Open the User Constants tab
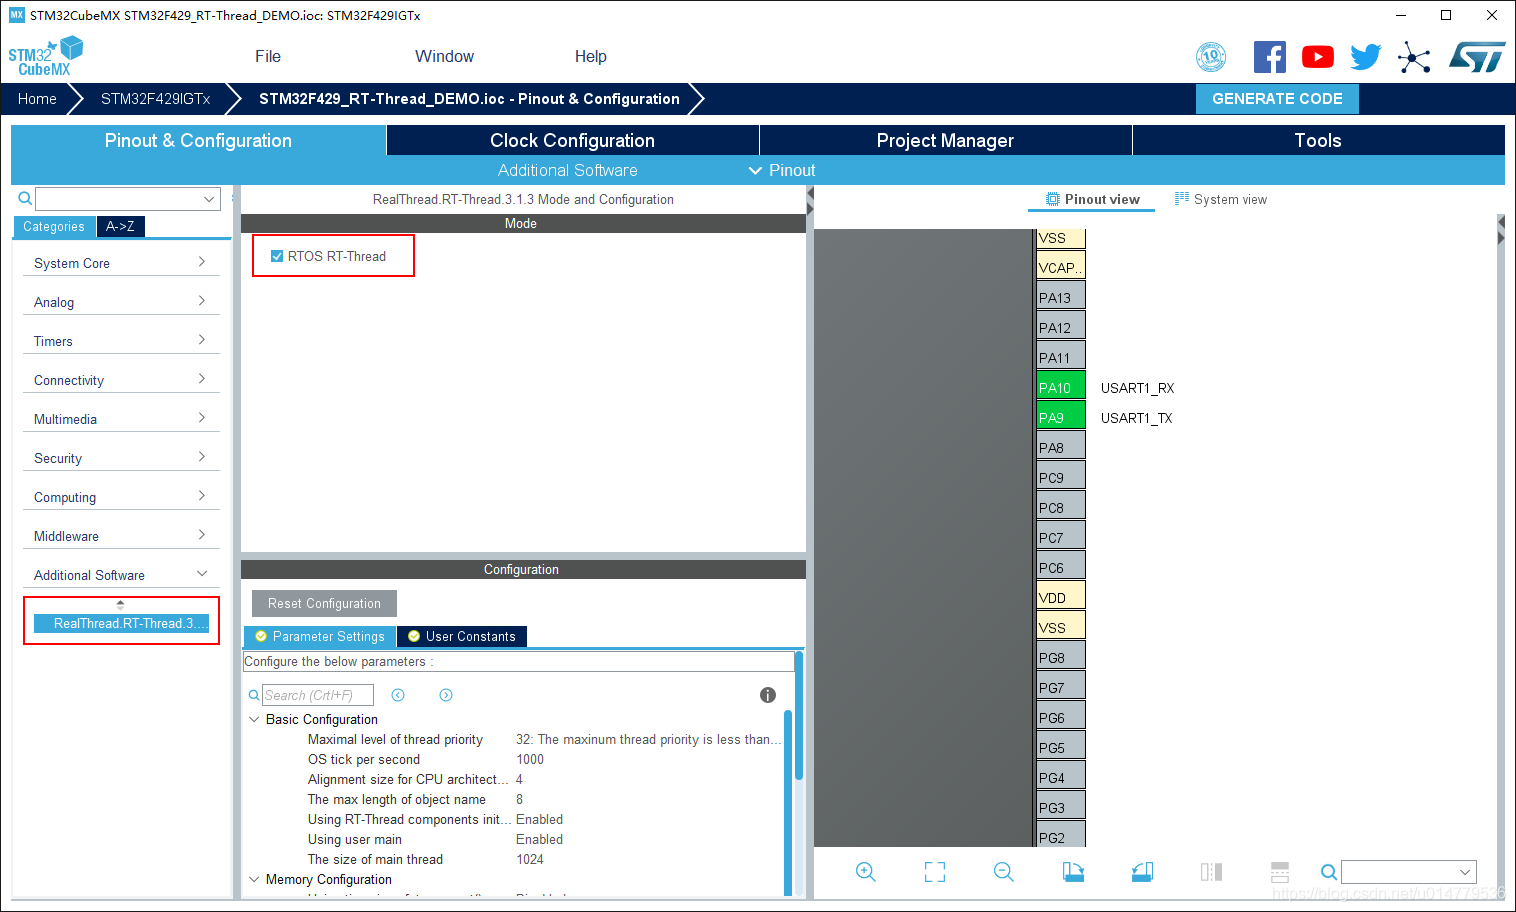This screenshot has height=912, width=1516. [x=462, y=636]
